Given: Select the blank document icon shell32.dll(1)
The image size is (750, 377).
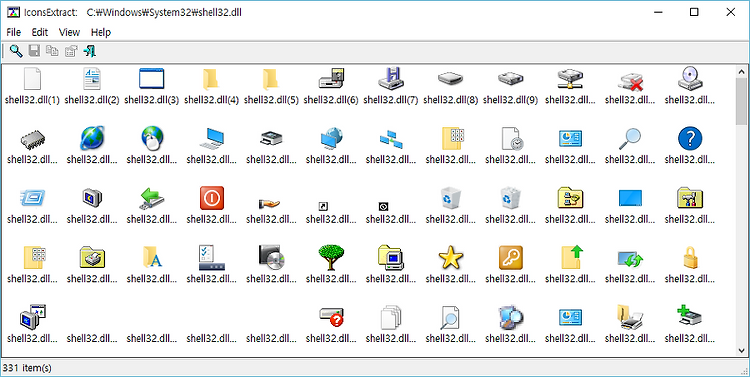Looking at the screenshot, I should click(x=33, y=79).
